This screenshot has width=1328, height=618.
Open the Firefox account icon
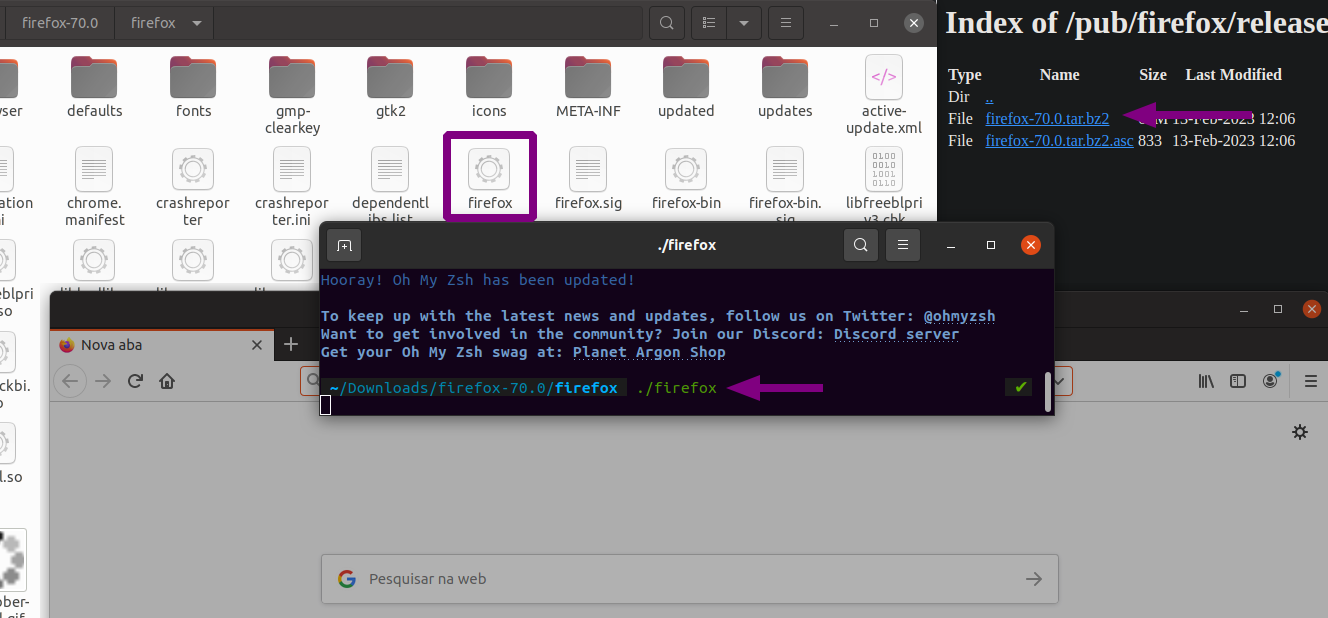tap(1270, 381)
